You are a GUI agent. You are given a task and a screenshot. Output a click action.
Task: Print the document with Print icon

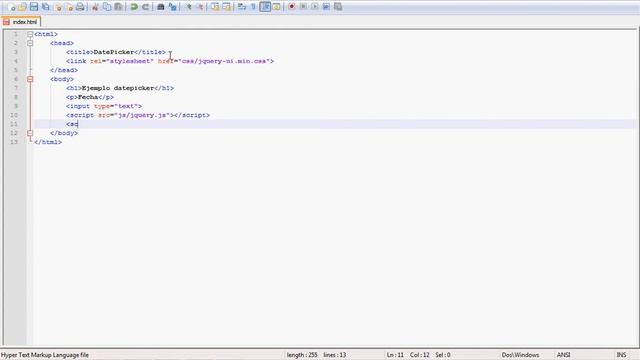(x=80, y=7)
